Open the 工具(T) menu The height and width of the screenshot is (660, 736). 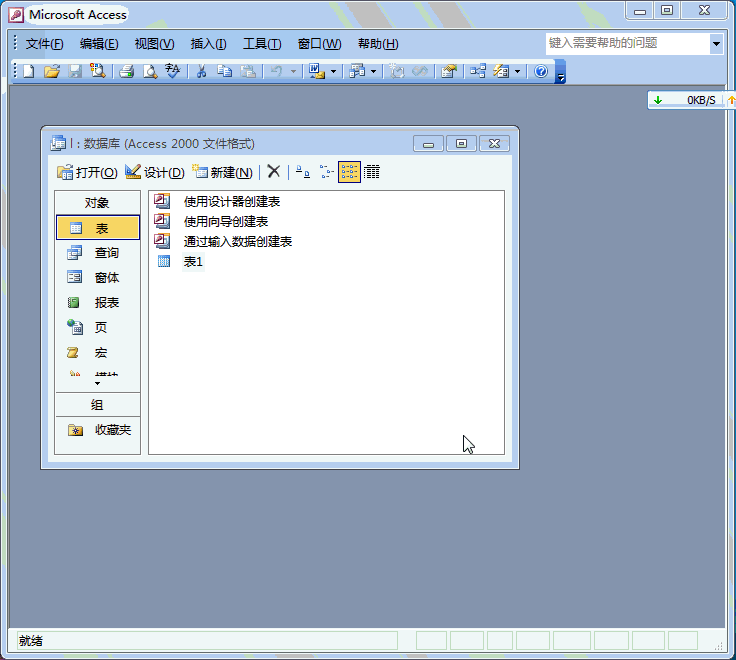coord(262,44)
